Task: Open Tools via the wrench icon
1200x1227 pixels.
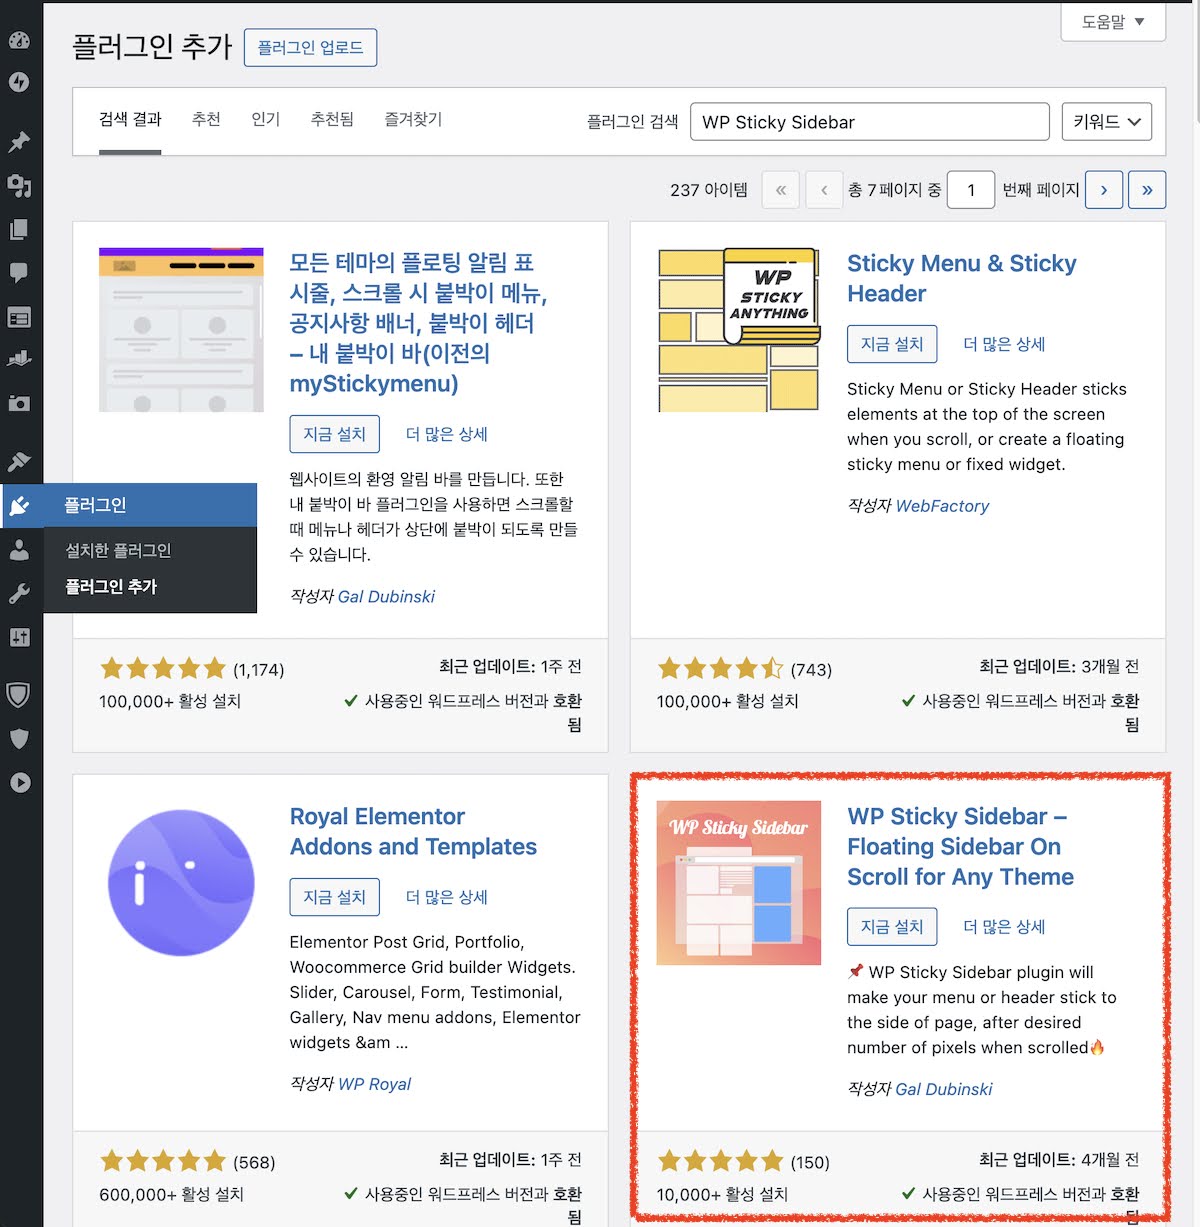Action: click(x=19, y=594)
